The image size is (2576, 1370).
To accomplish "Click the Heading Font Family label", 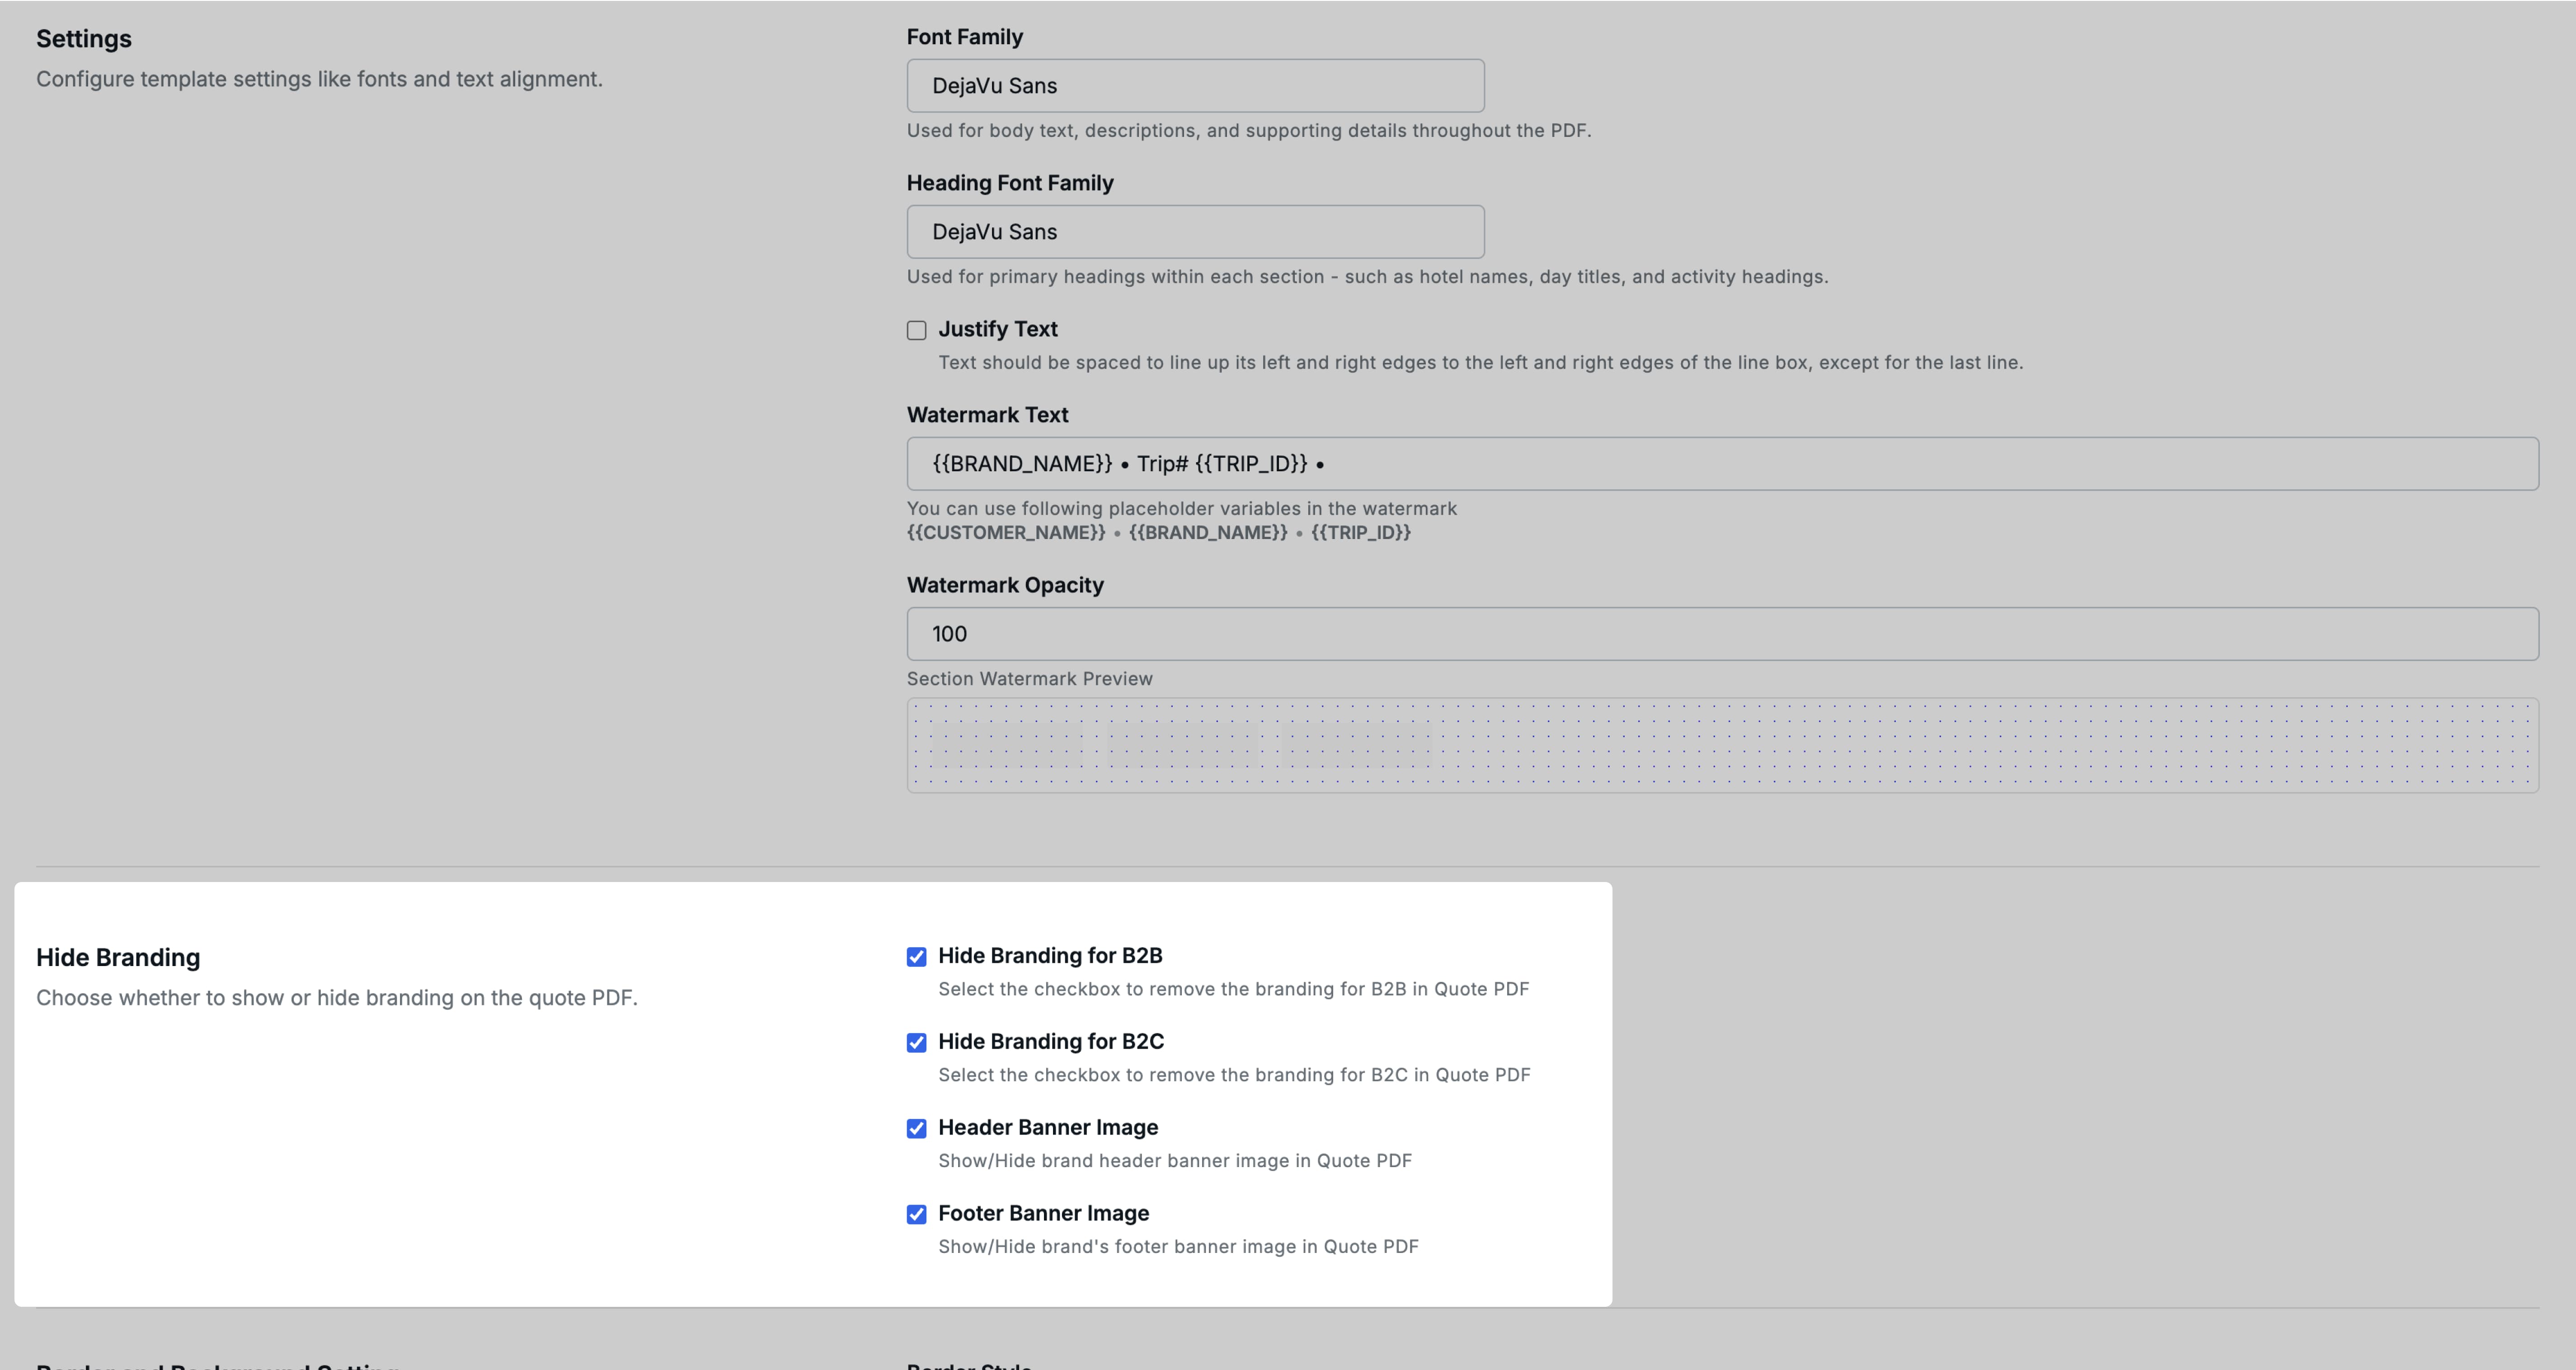I will tap(1010, 183).
